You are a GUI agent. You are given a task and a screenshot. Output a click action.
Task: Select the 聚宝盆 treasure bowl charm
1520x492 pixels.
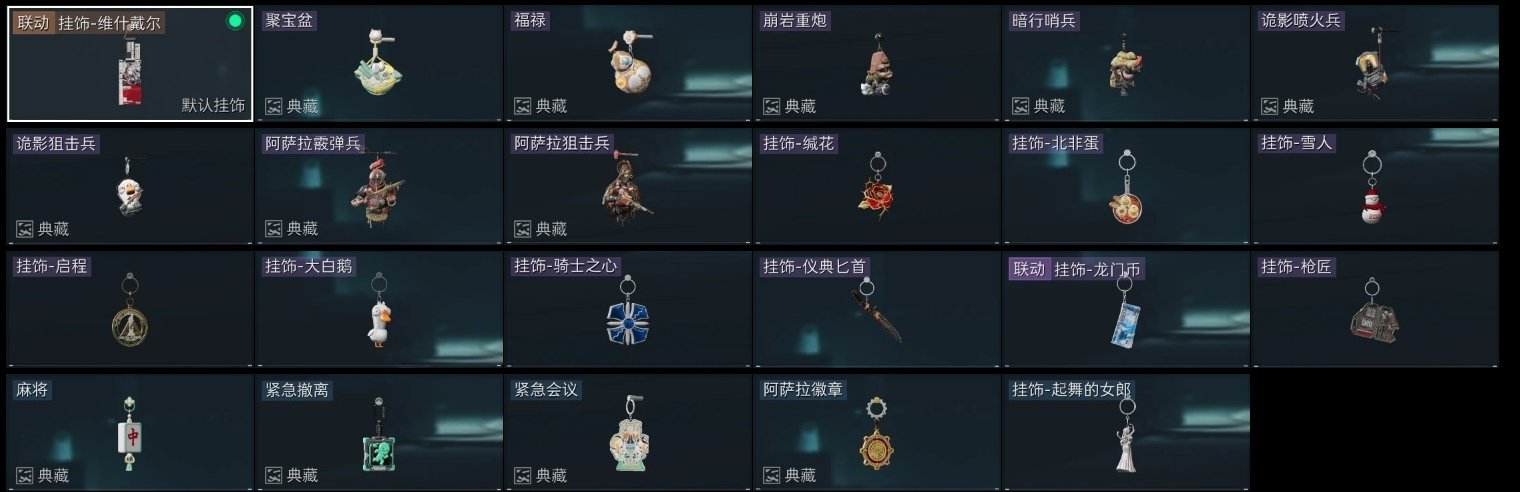[x=378, y=63]
